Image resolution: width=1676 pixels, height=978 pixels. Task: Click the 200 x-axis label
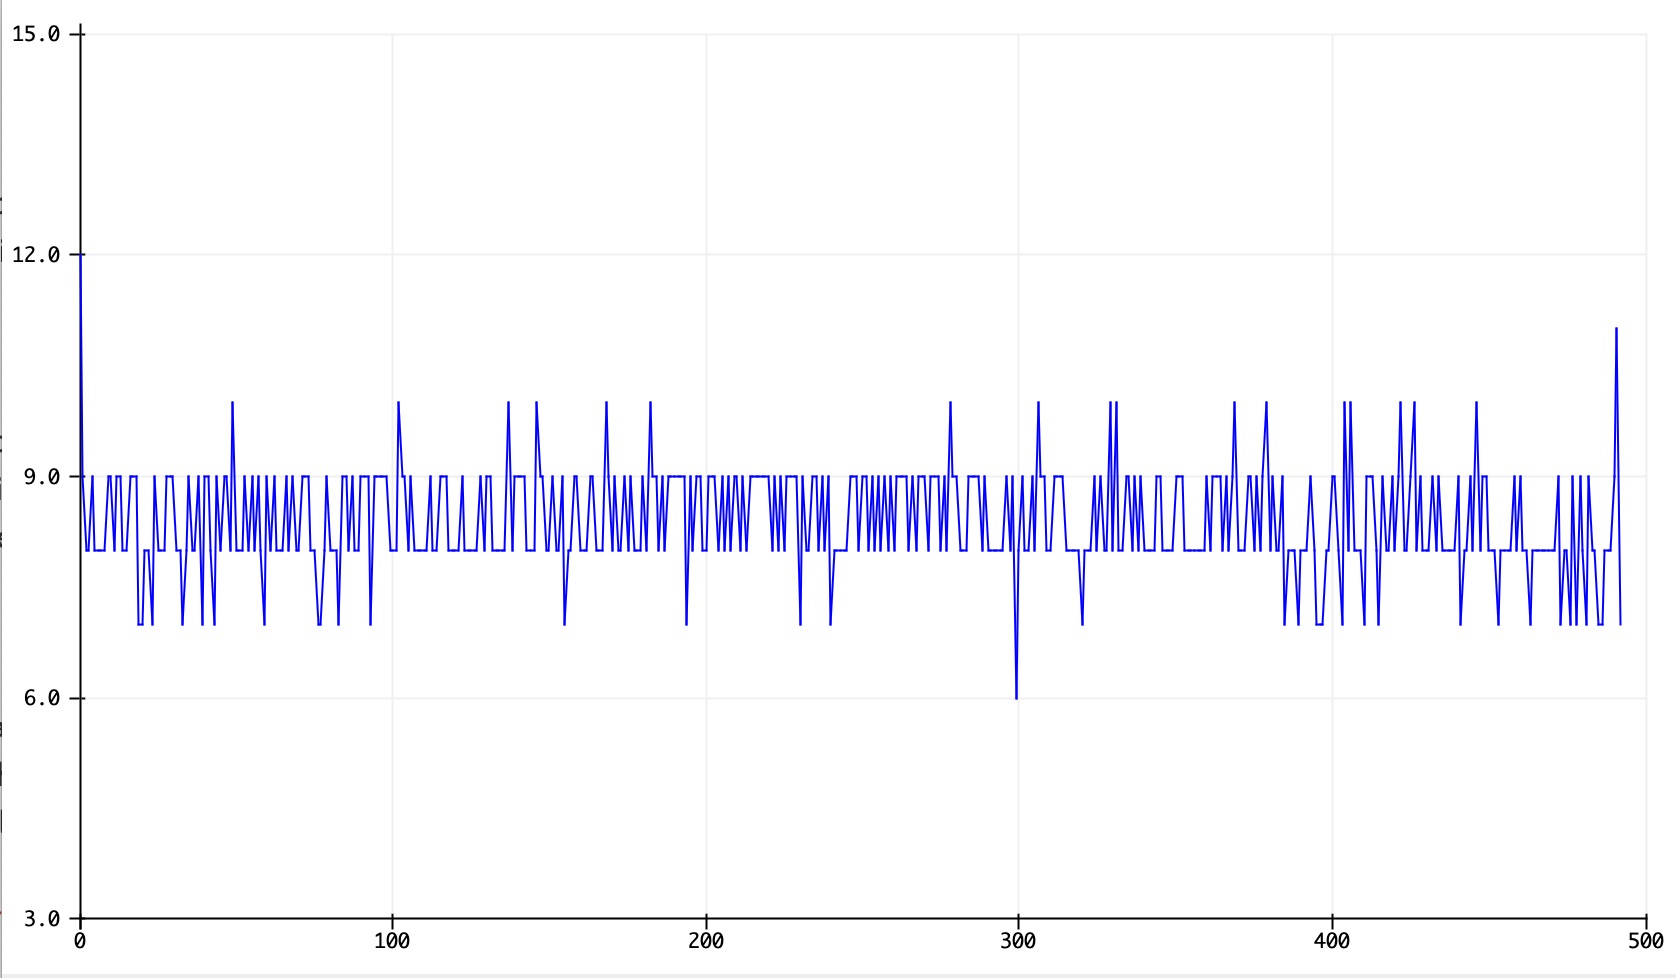[706, 941]
